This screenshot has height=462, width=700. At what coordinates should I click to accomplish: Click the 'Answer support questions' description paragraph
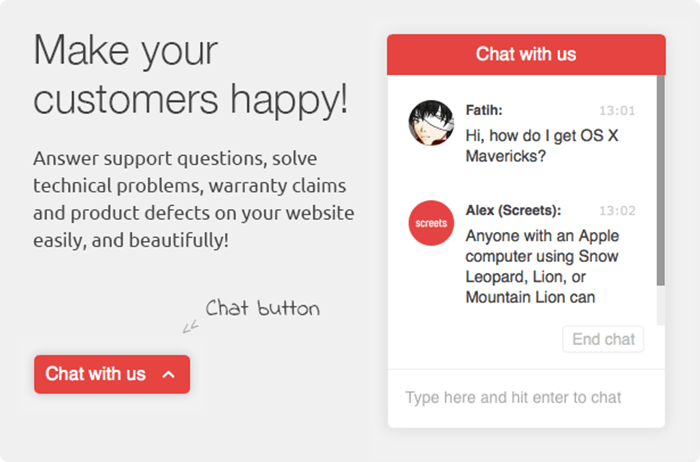coord(193,199)
